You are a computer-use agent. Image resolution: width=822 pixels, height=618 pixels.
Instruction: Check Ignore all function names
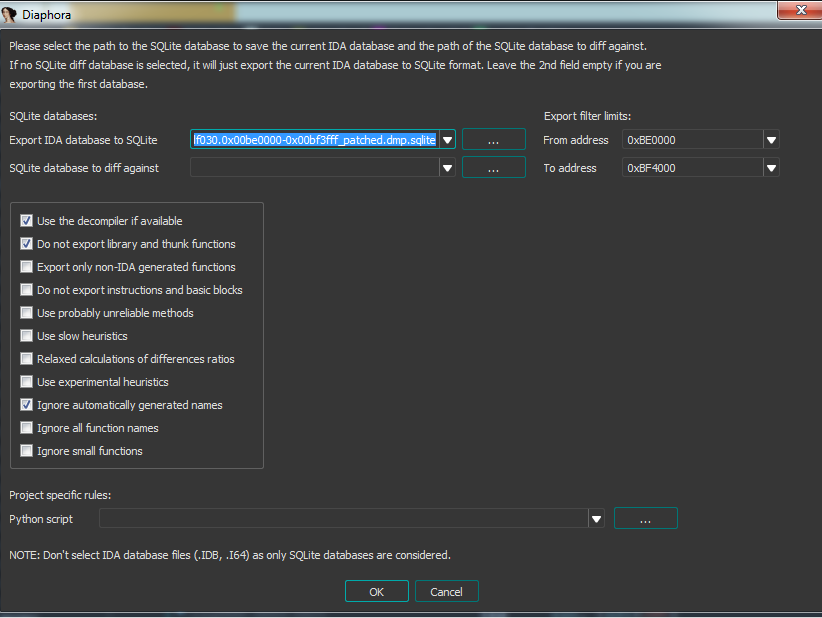[x=26, y=428]
